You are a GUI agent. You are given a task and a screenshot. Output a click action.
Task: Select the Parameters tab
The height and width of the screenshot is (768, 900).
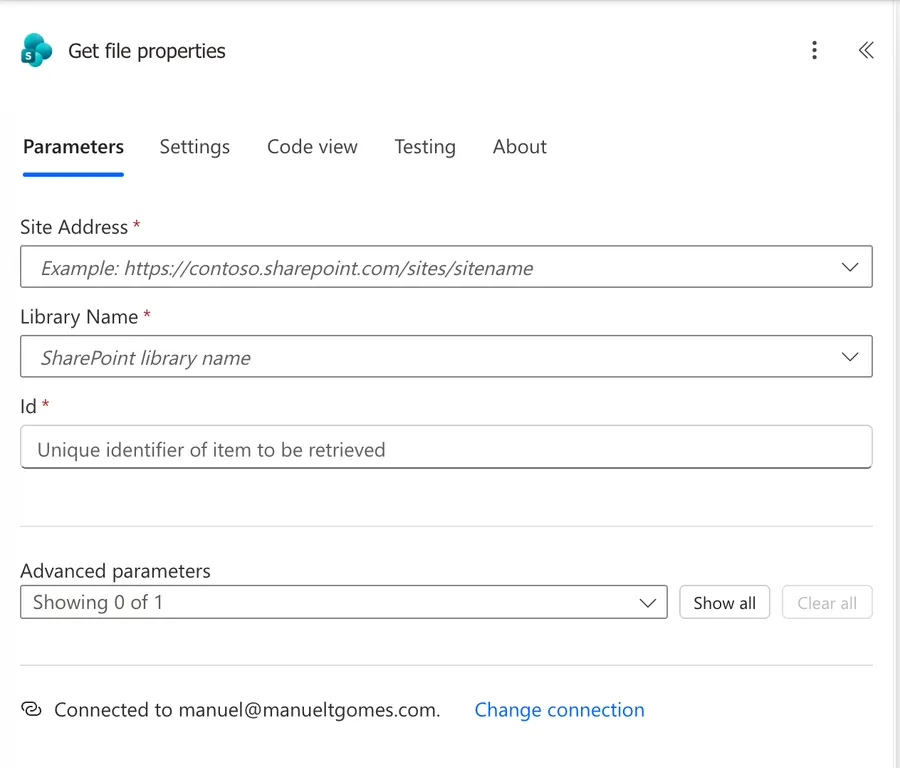point(73,147)
